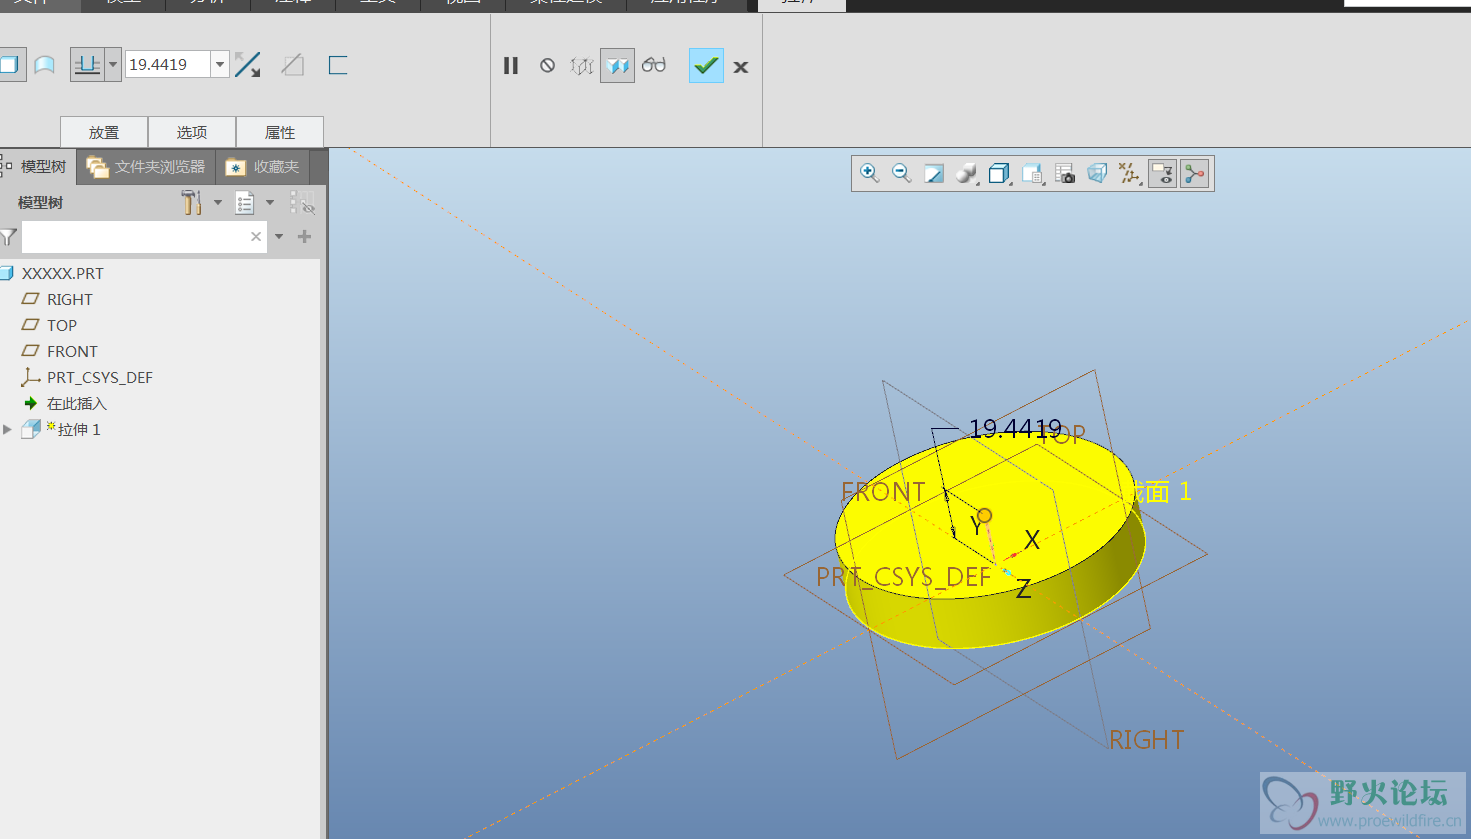
Task: Open the datum display filters icon
Action: pos(1130,174)
